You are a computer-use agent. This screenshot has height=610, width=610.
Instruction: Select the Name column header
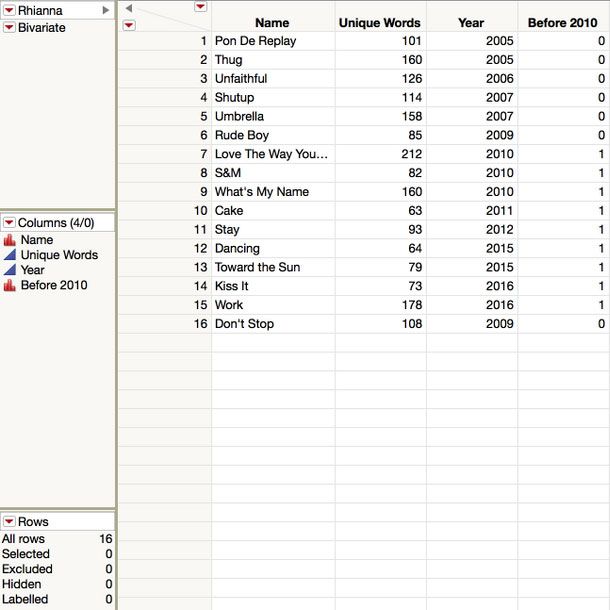point(272,23)
